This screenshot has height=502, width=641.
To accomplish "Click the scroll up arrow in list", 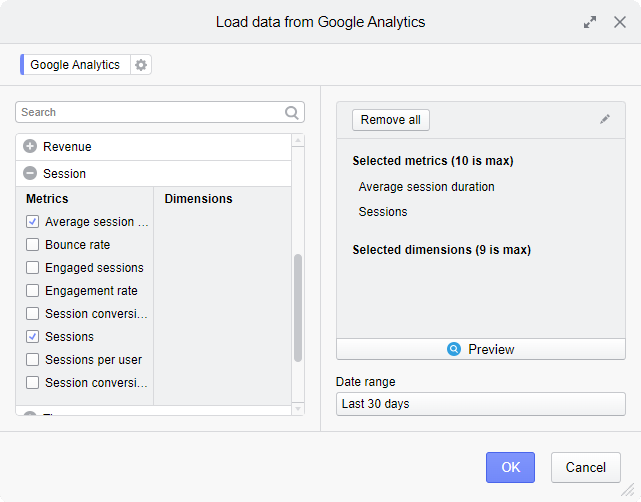I will click(298, 140).
